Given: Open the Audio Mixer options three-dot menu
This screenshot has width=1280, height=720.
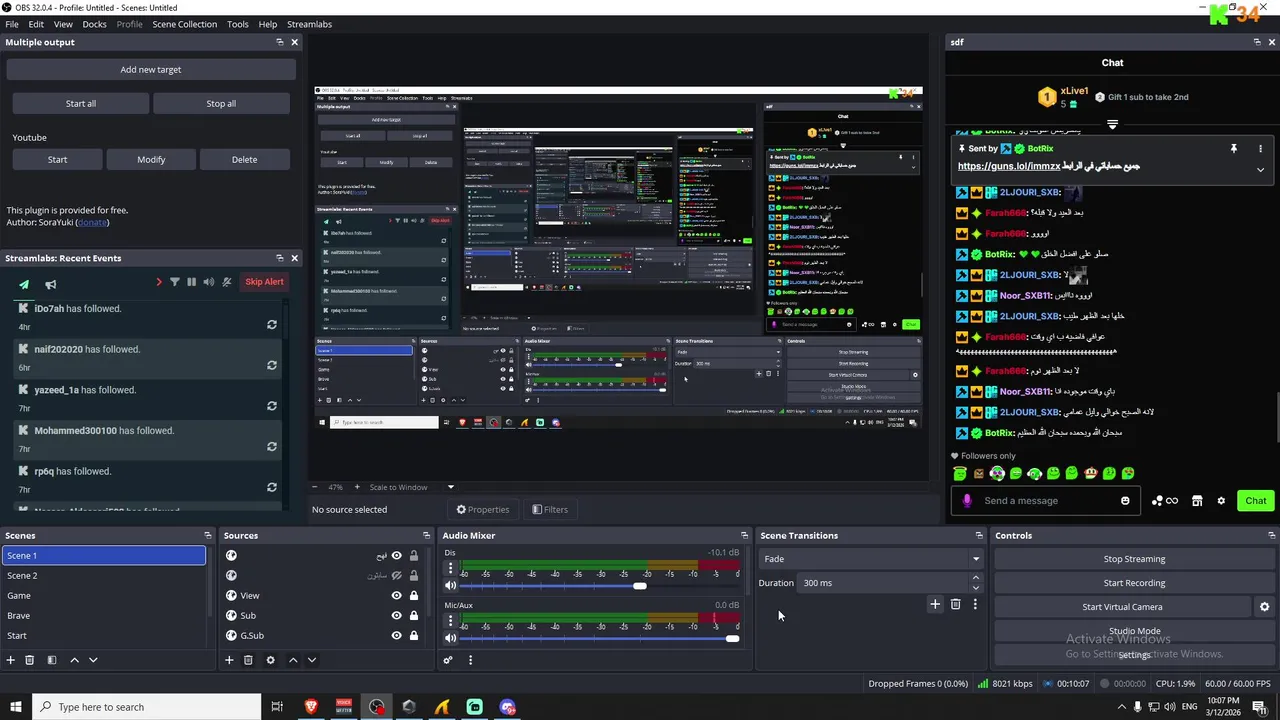Looking at the screenshot, I should click(x=470, y=660).
